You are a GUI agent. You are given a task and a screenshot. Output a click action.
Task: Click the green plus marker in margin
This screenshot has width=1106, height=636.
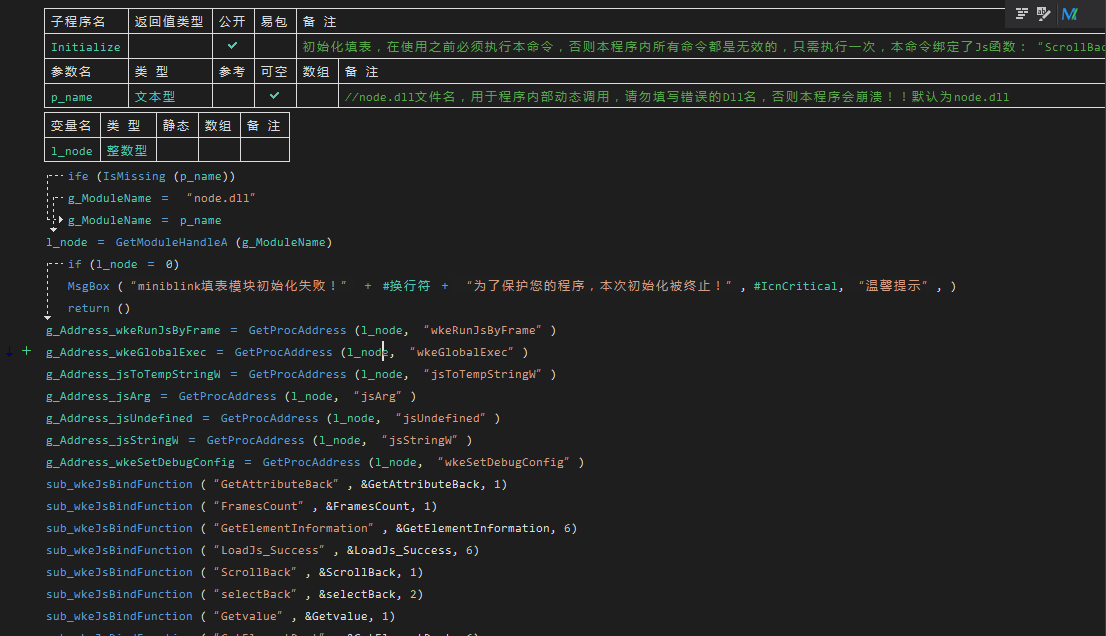click(26, 352)
